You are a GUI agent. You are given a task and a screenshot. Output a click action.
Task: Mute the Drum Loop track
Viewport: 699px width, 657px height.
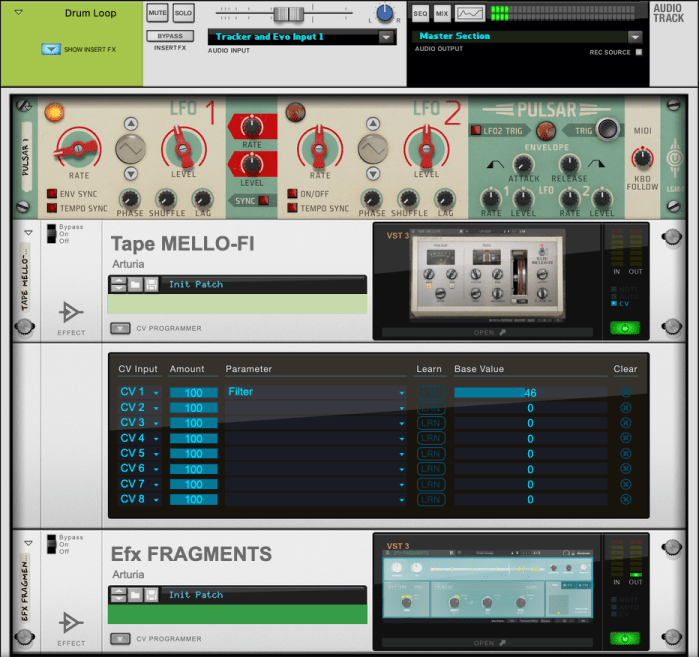click(x=157, y=13)
